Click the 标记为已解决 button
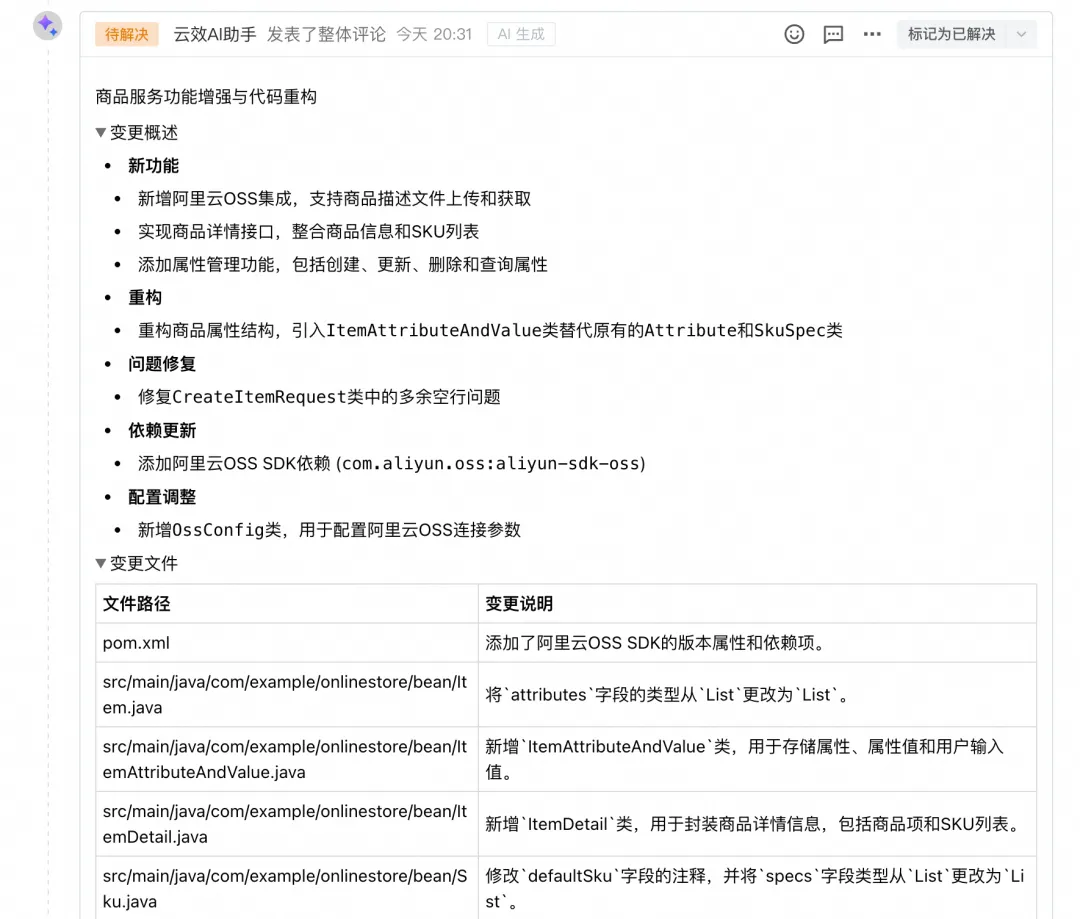Image resolution: width=1080 pixels, height=919 pixels. coord(951,34)
